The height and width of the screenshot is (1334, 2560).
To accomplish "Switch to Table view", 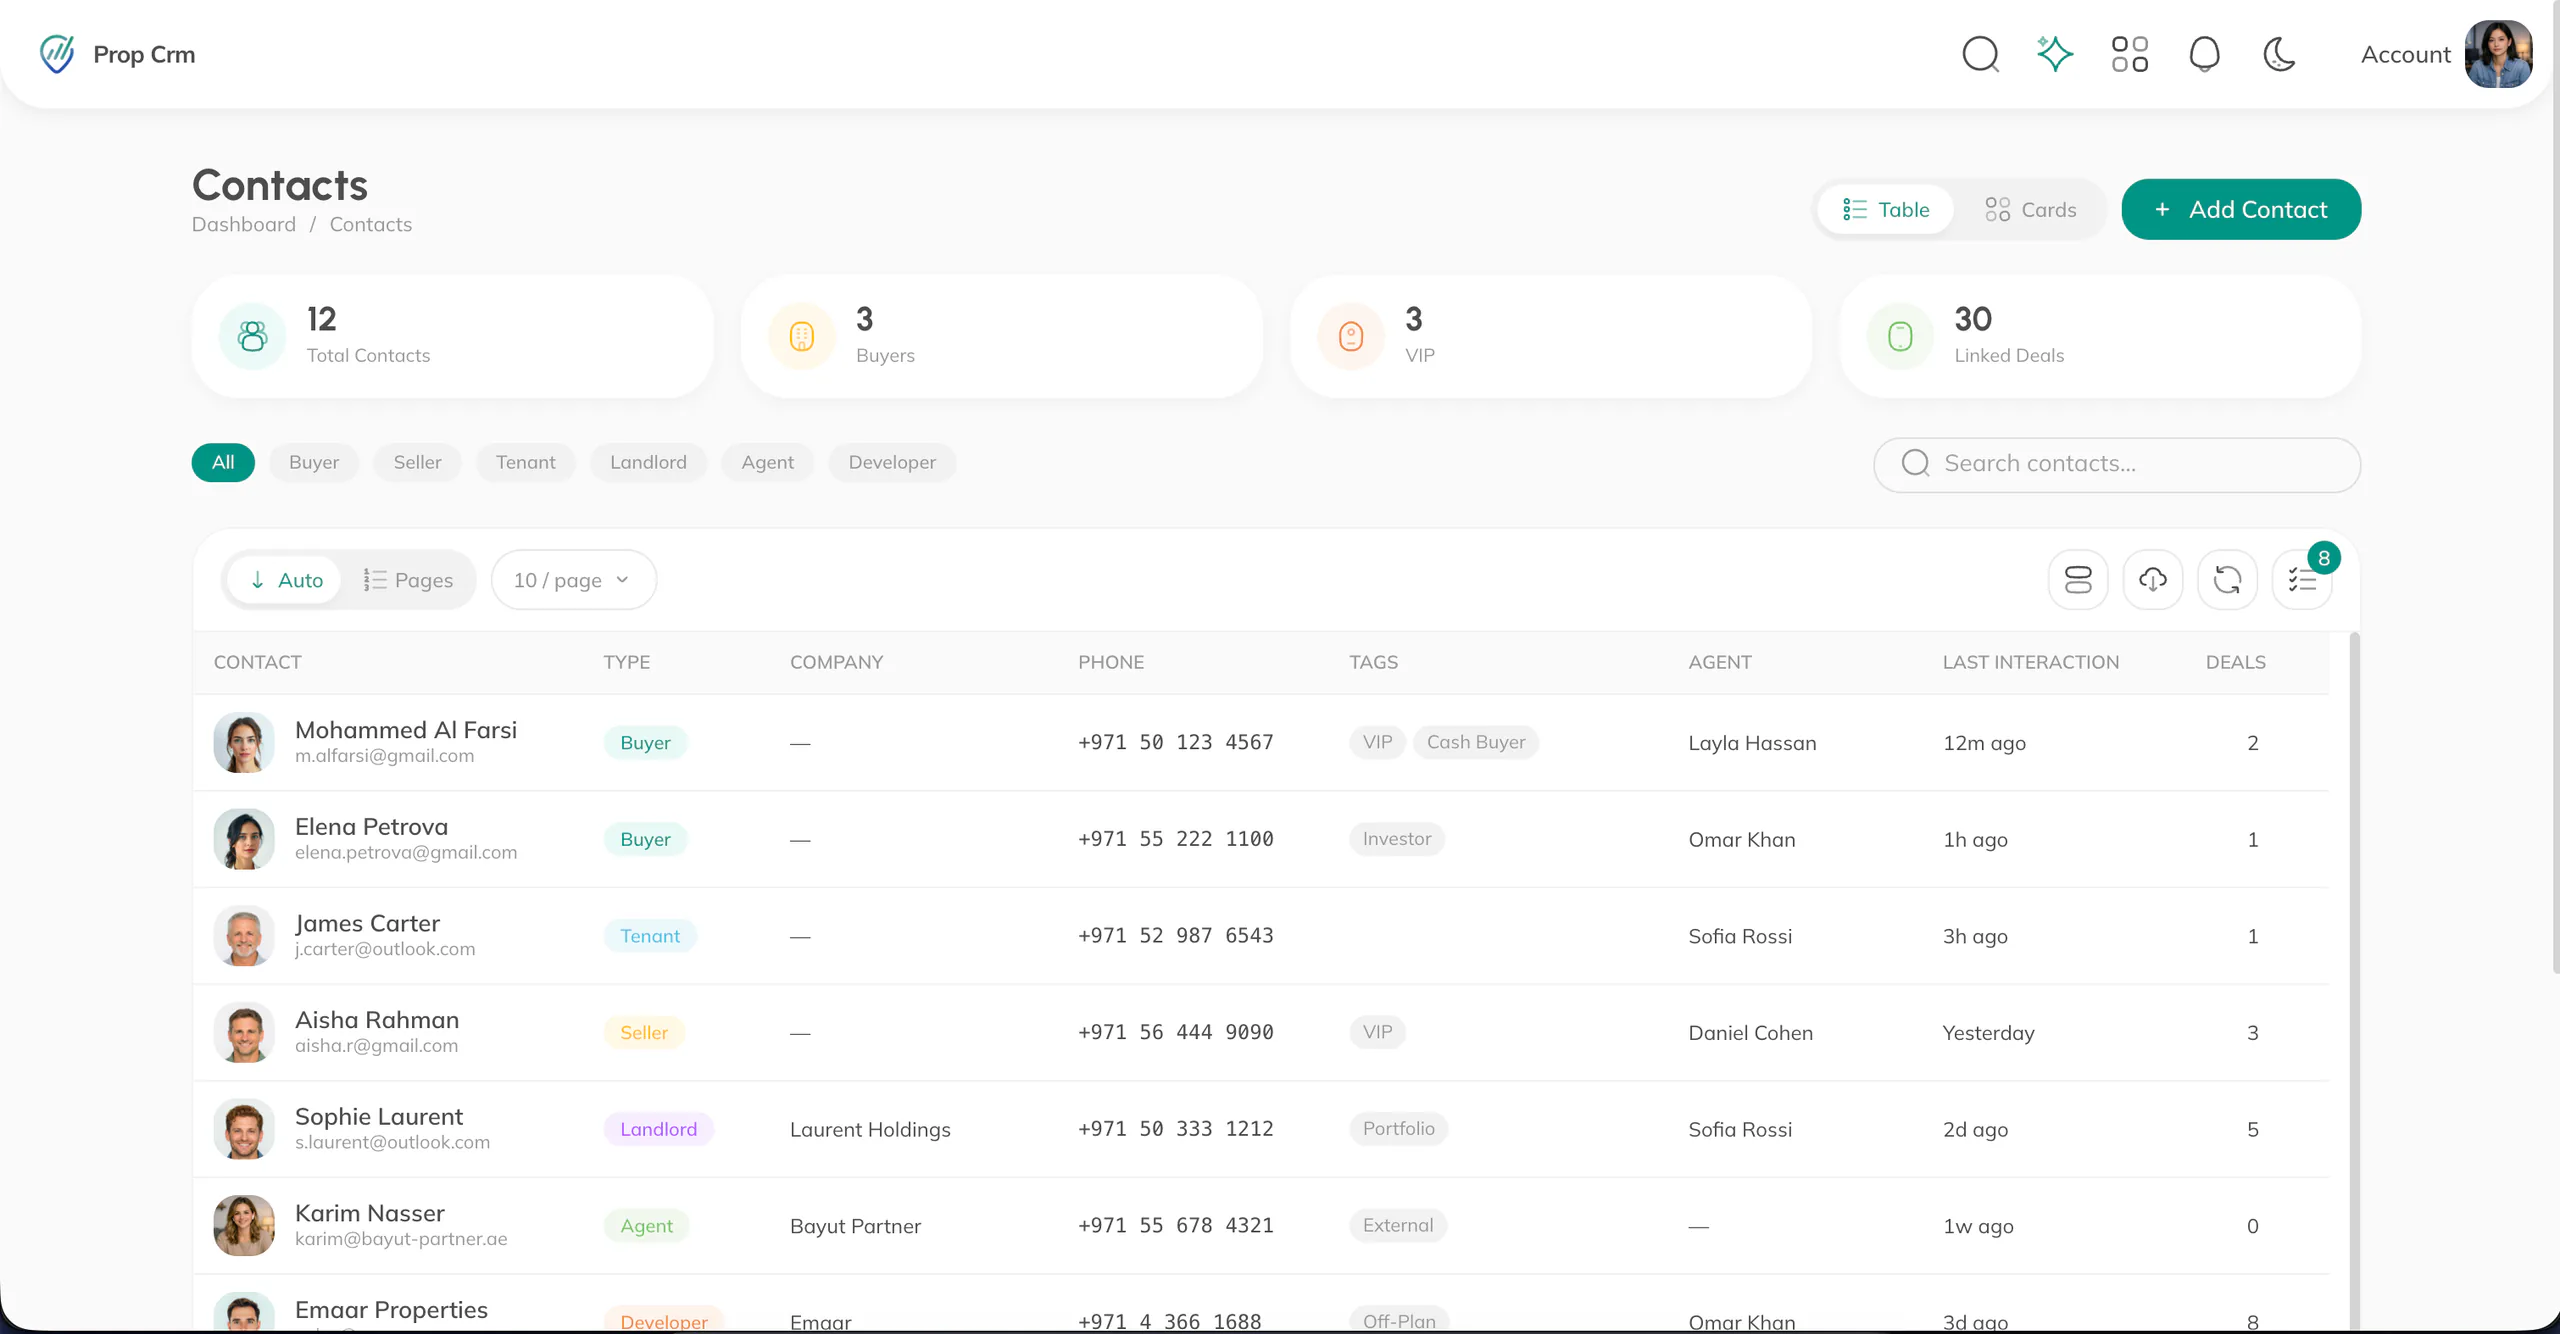I will click(x=1886, y=210).
